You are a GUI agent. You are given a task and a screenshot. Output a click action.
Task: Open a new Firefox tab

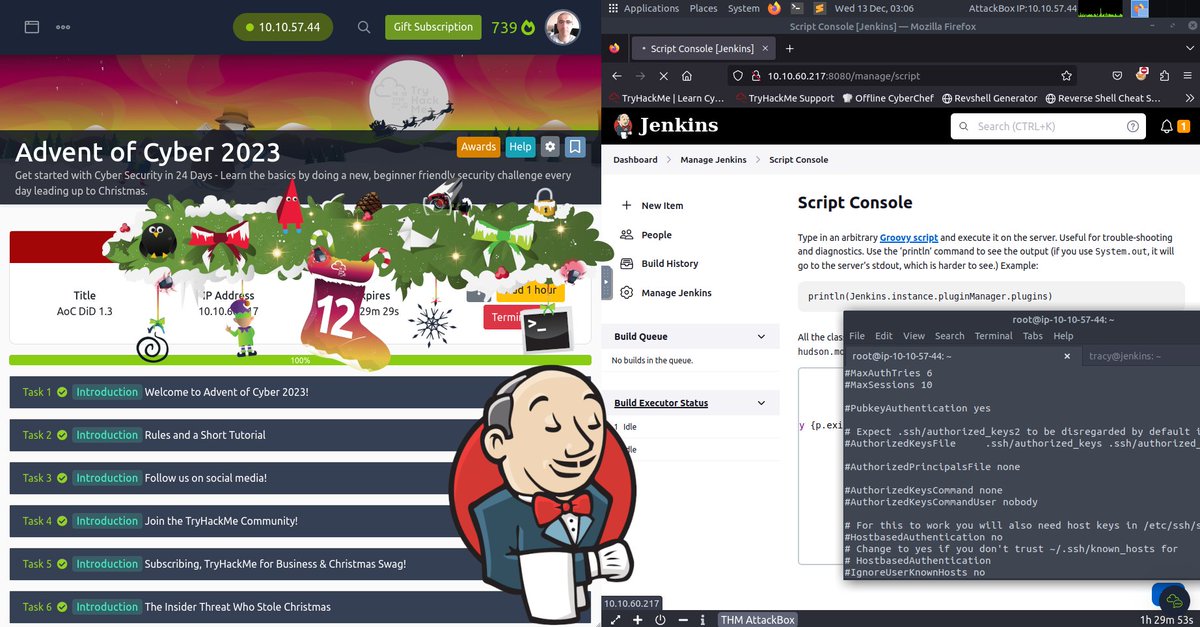click(789, 48)
